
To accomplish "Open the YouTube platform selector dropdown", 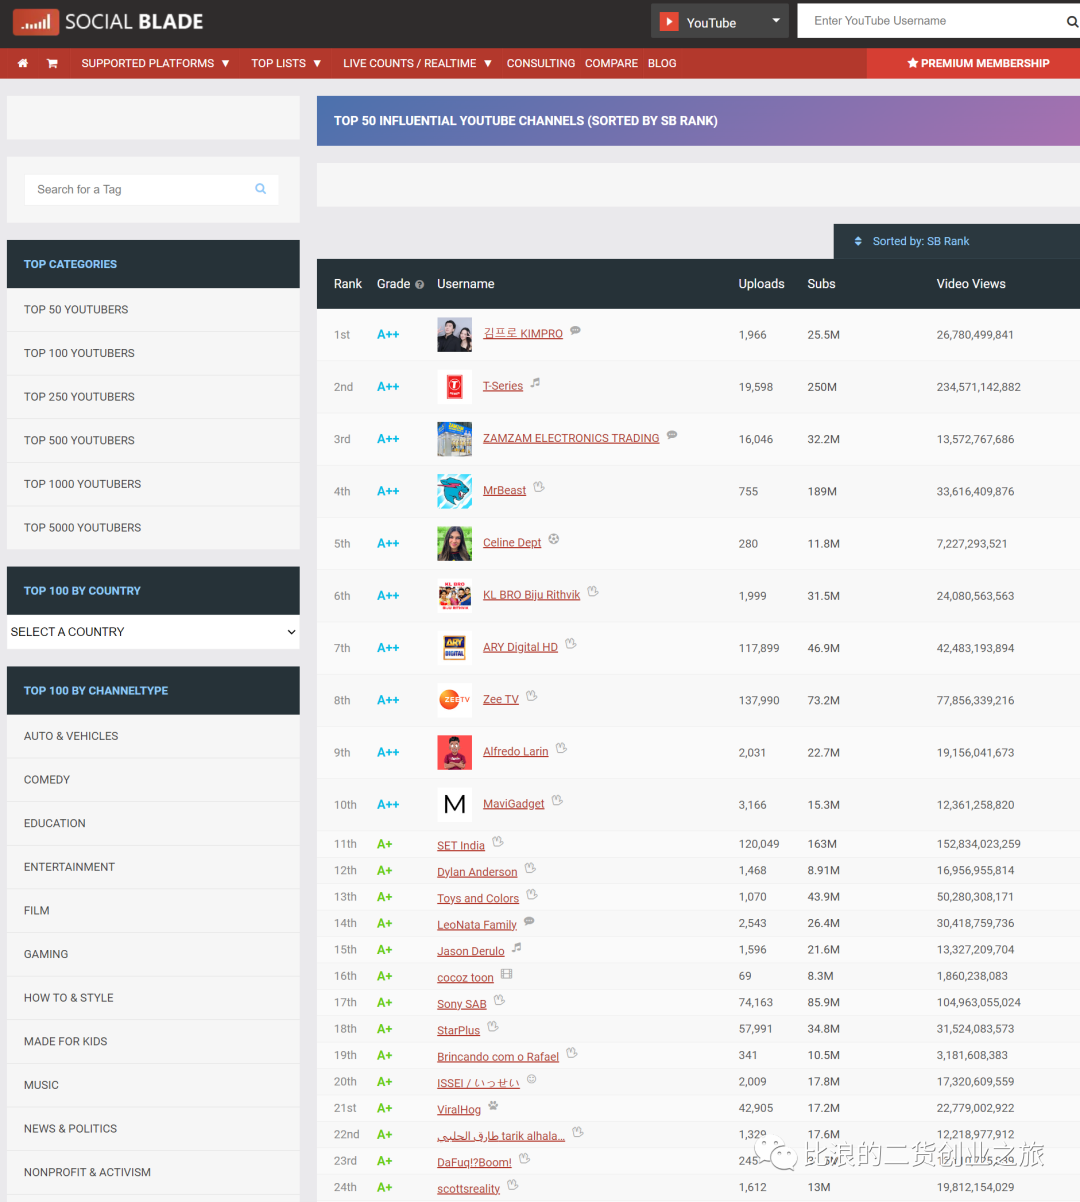I will coord(719,21).
